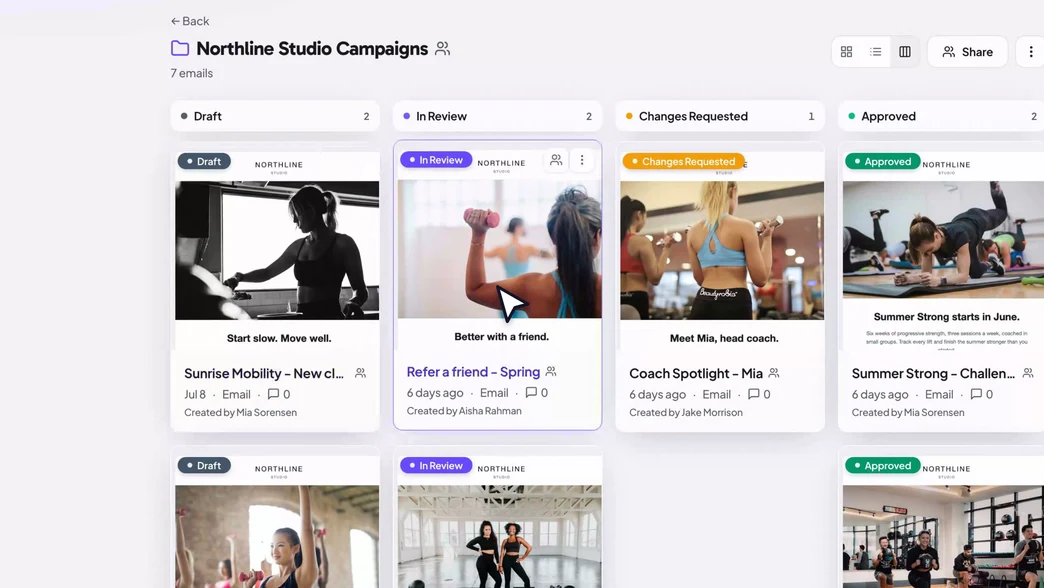
Task: Switch to list view
Action: 876,52
